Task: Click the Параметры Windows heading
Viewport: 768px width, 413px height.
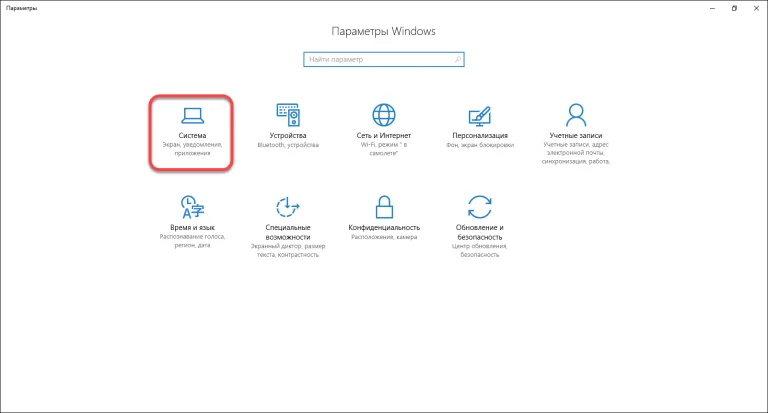Action: tap(384, 31)
